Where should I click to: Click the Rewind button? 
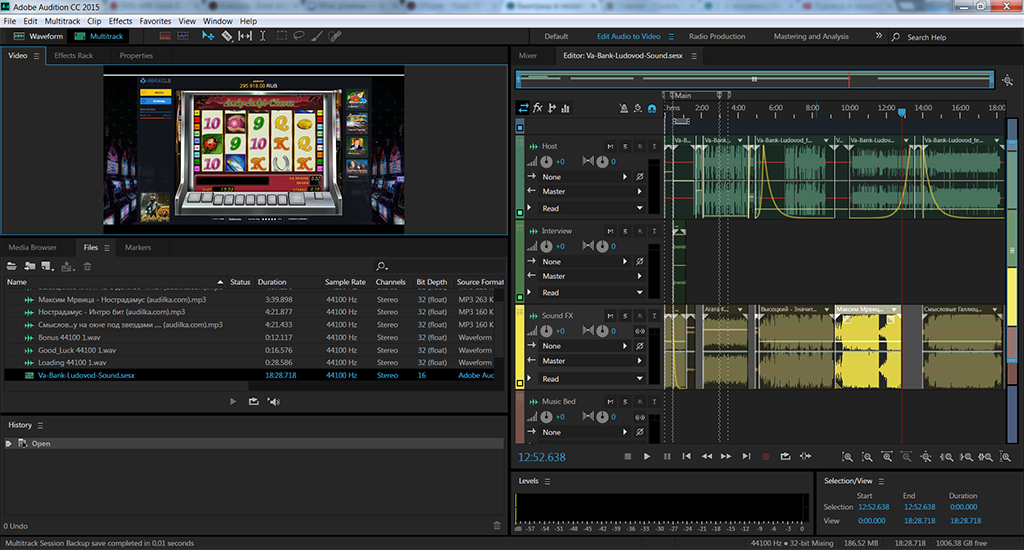click(x=707, y=457)
